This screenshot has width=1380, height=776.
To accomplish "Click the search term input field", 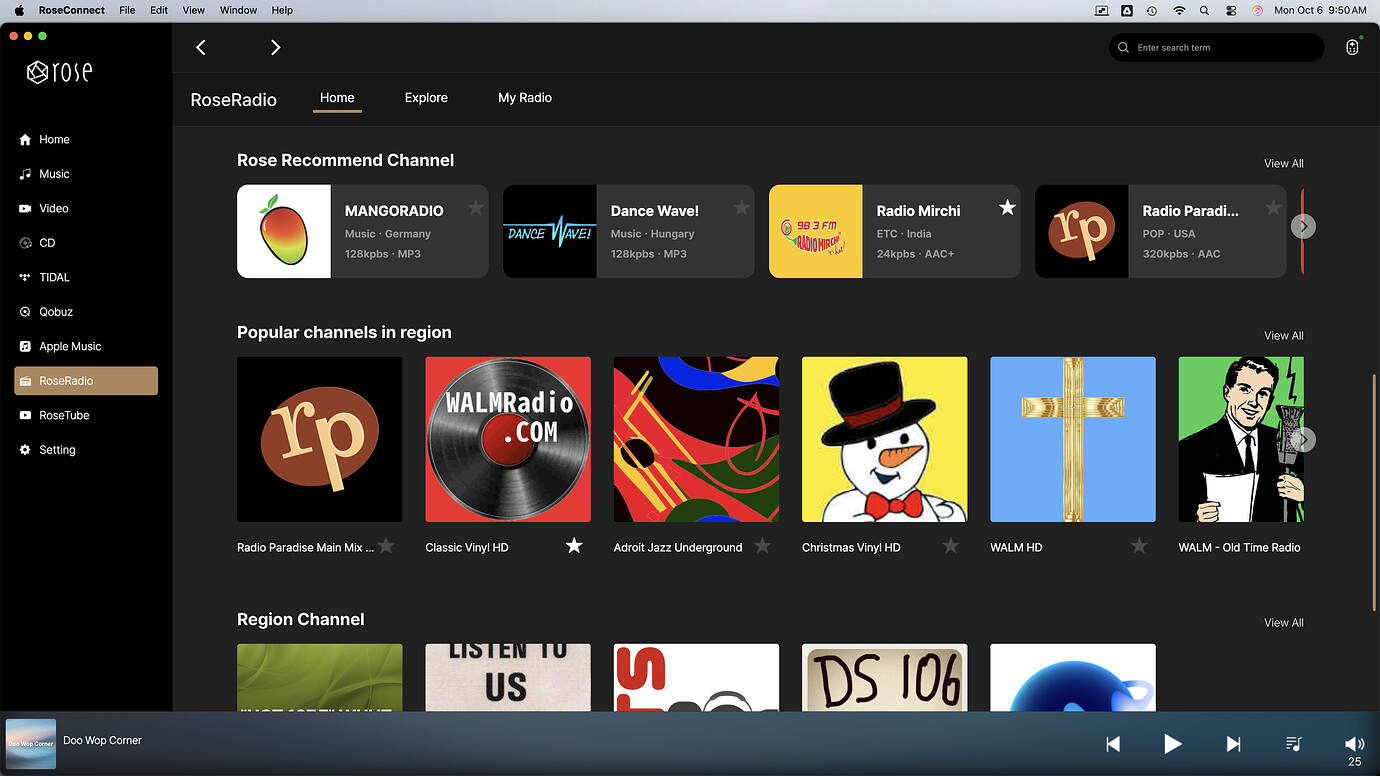I will tap(1220, 47).
